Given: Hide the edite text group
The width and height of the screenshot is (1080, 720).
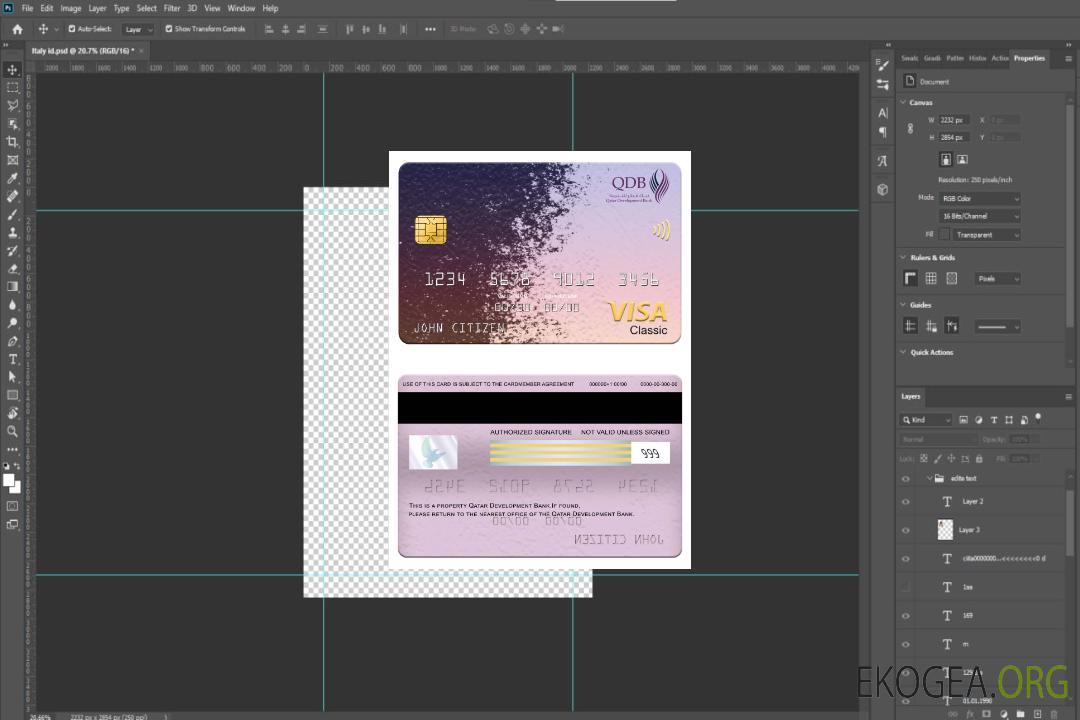Looking at the screenshot, I should pyautogui.click(x=906, y=478).
